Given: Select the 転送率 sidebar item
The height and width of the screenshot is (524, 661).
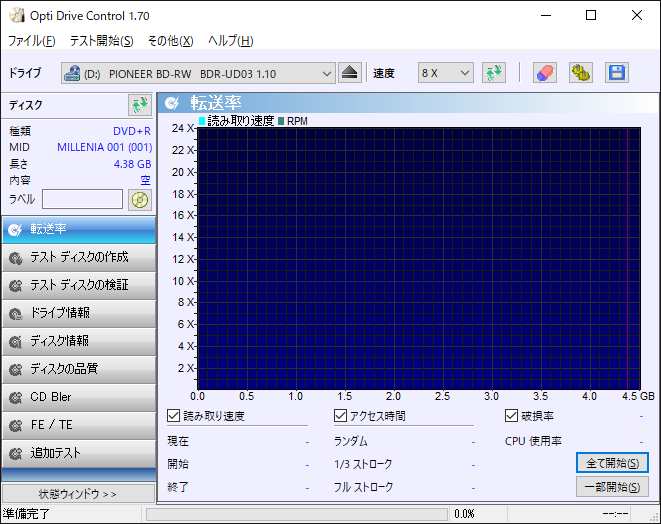Looking at the screenshot, I should pyautogui.click(x=79, y=230).
